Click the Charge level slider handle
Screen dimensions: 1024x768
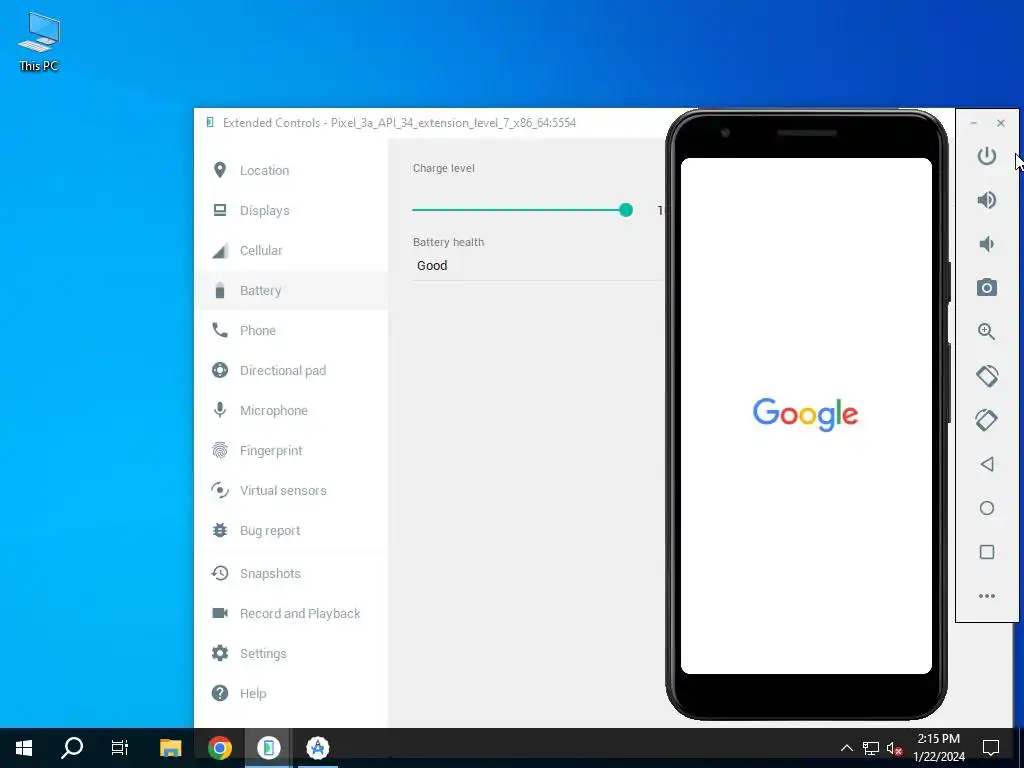pyautogui.click(x=626, y=210)
